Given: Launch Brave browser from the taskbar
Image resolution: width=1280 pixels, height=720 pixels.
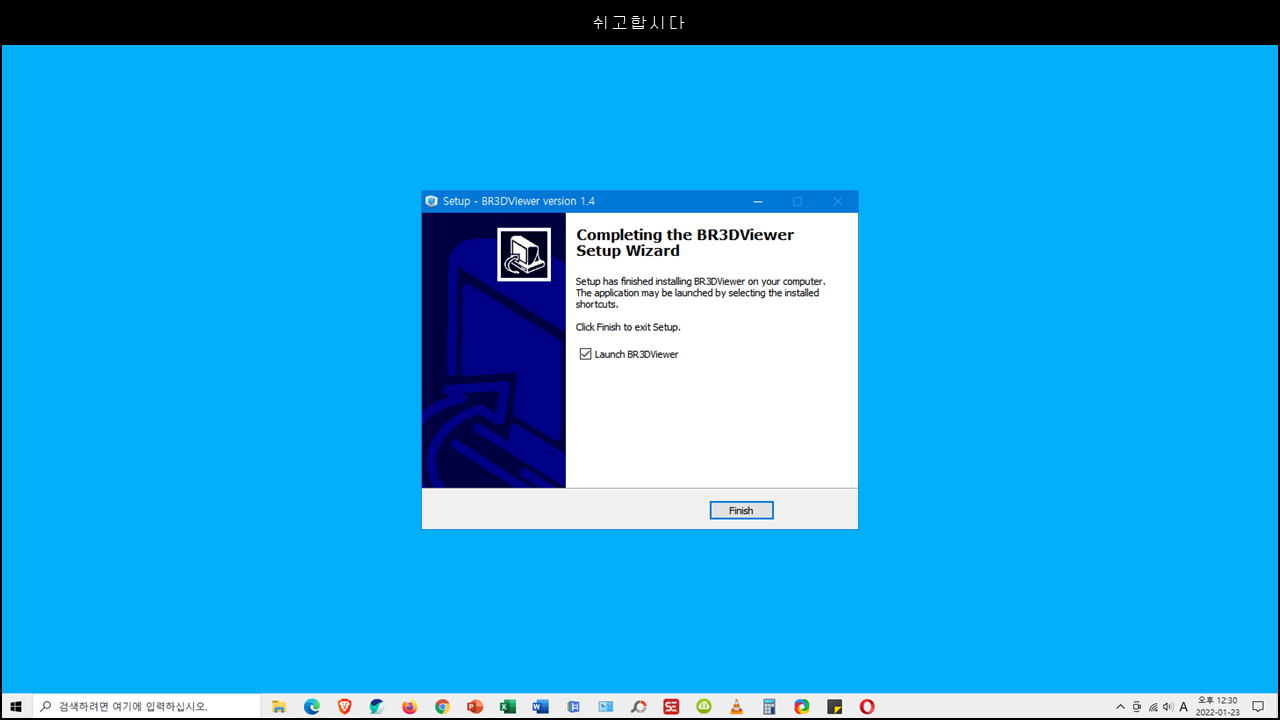Looking at the screenshot, I should tap(344, 706).
